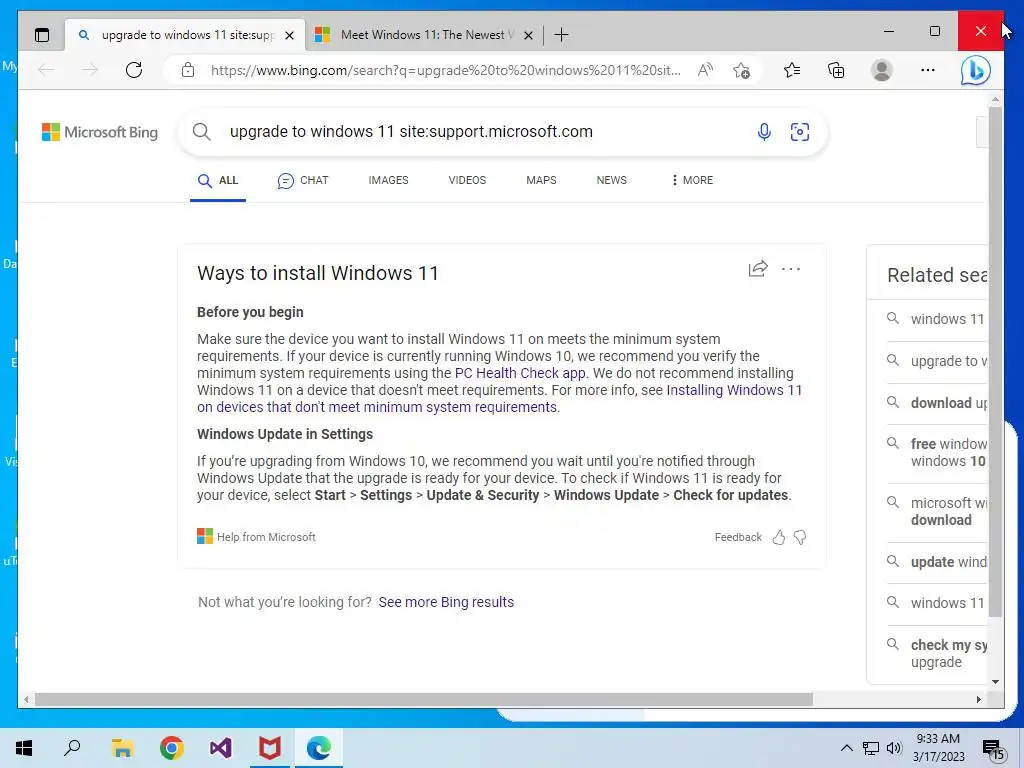Image resolution: width=1024 pixels, height=768 pixels.
Task: Give thumbs down feedback
Action: [800, 537]
